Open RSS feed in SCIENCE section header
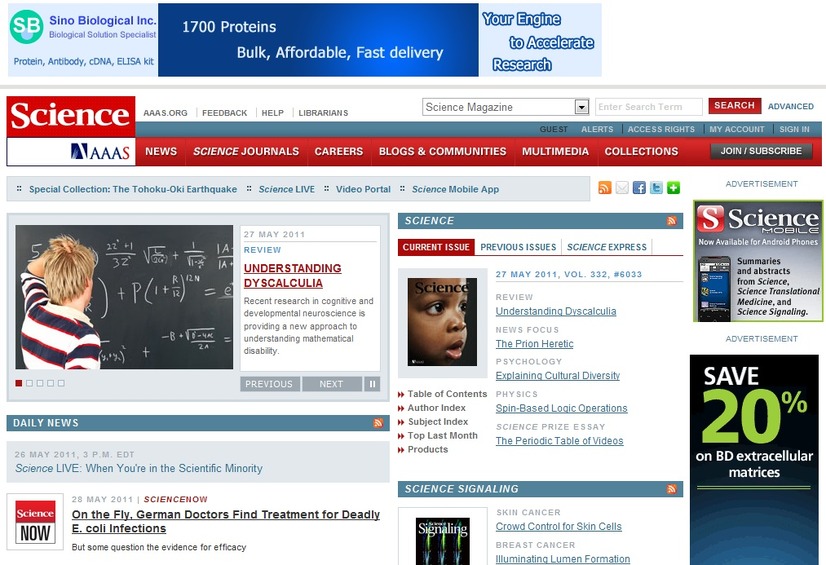Viewport: 826px width, 565px height. point(671,221)
